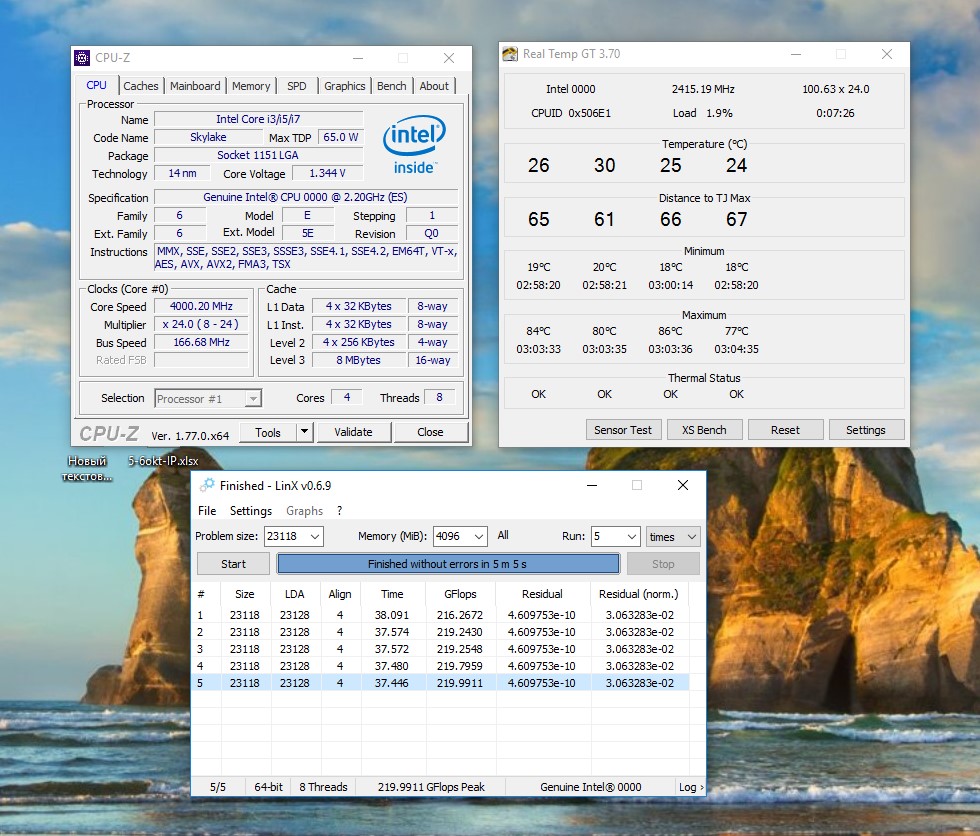Screen dimensions: 980x836
Task: Click the 2415.19 MHz reading in Real Temp
Action: click(703, 89)
